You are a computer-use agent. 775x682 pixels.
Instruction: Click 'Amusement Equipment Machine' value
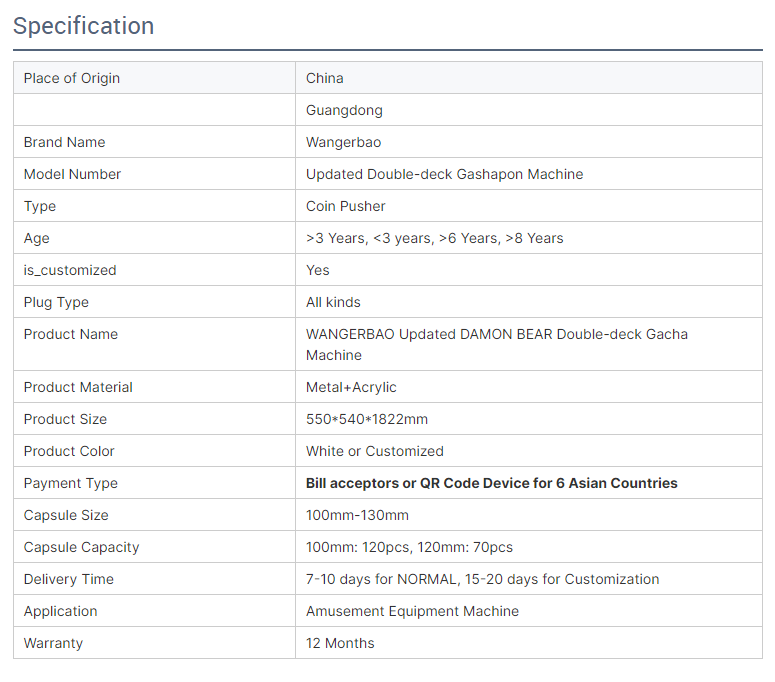(412, 611)
